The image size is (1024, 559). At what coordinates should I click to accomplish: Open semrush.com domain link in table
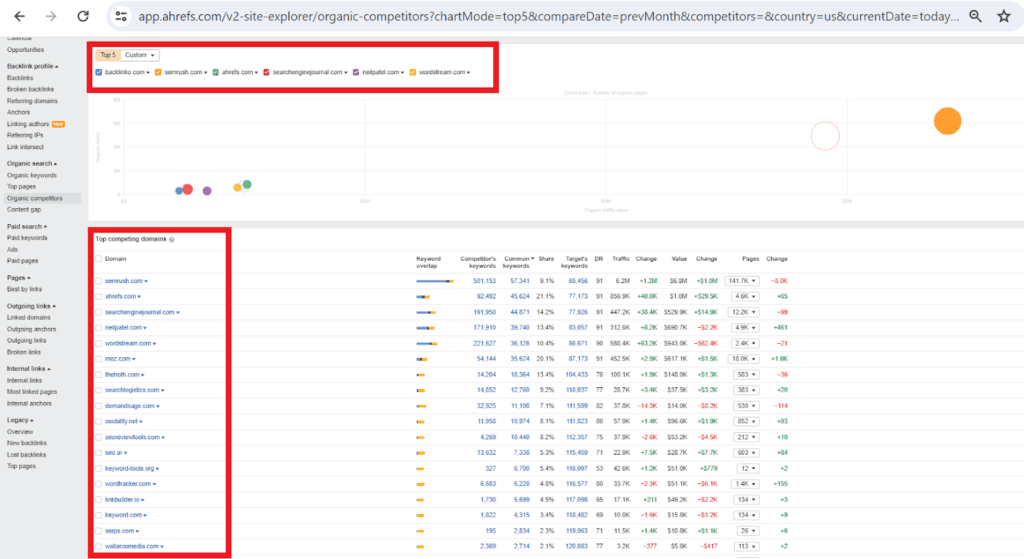click(123, 281)
